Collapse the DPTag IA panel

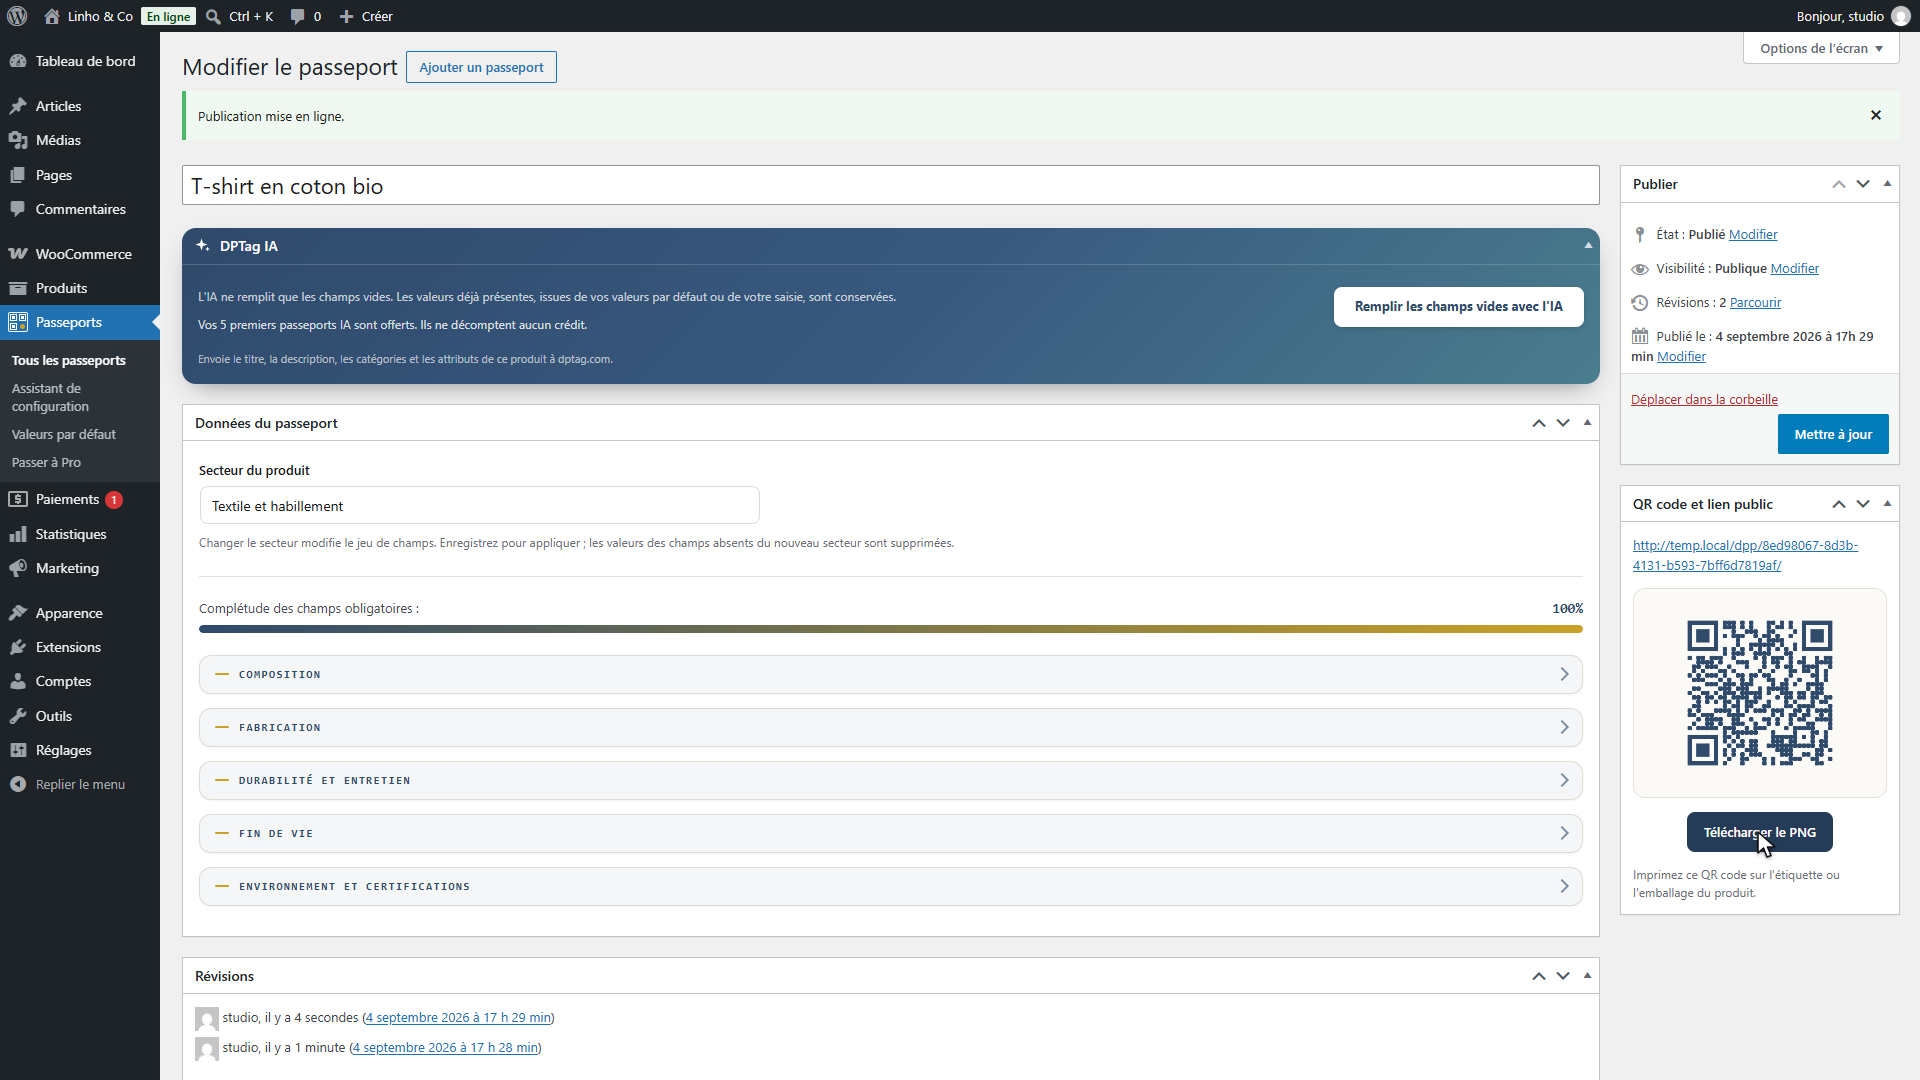pyautogui.click(x=1588, y=246)
